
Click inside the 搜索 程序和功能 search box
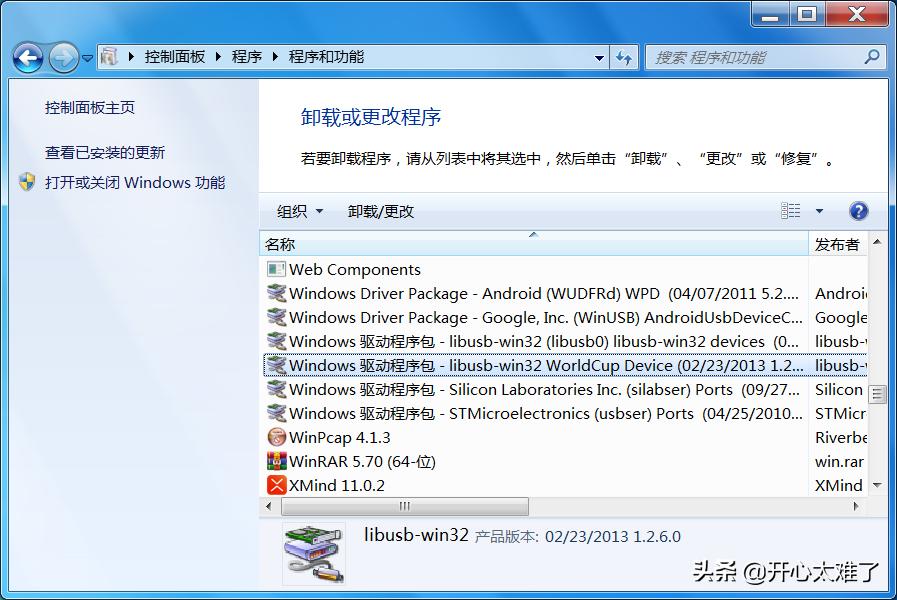click(760, 57)
